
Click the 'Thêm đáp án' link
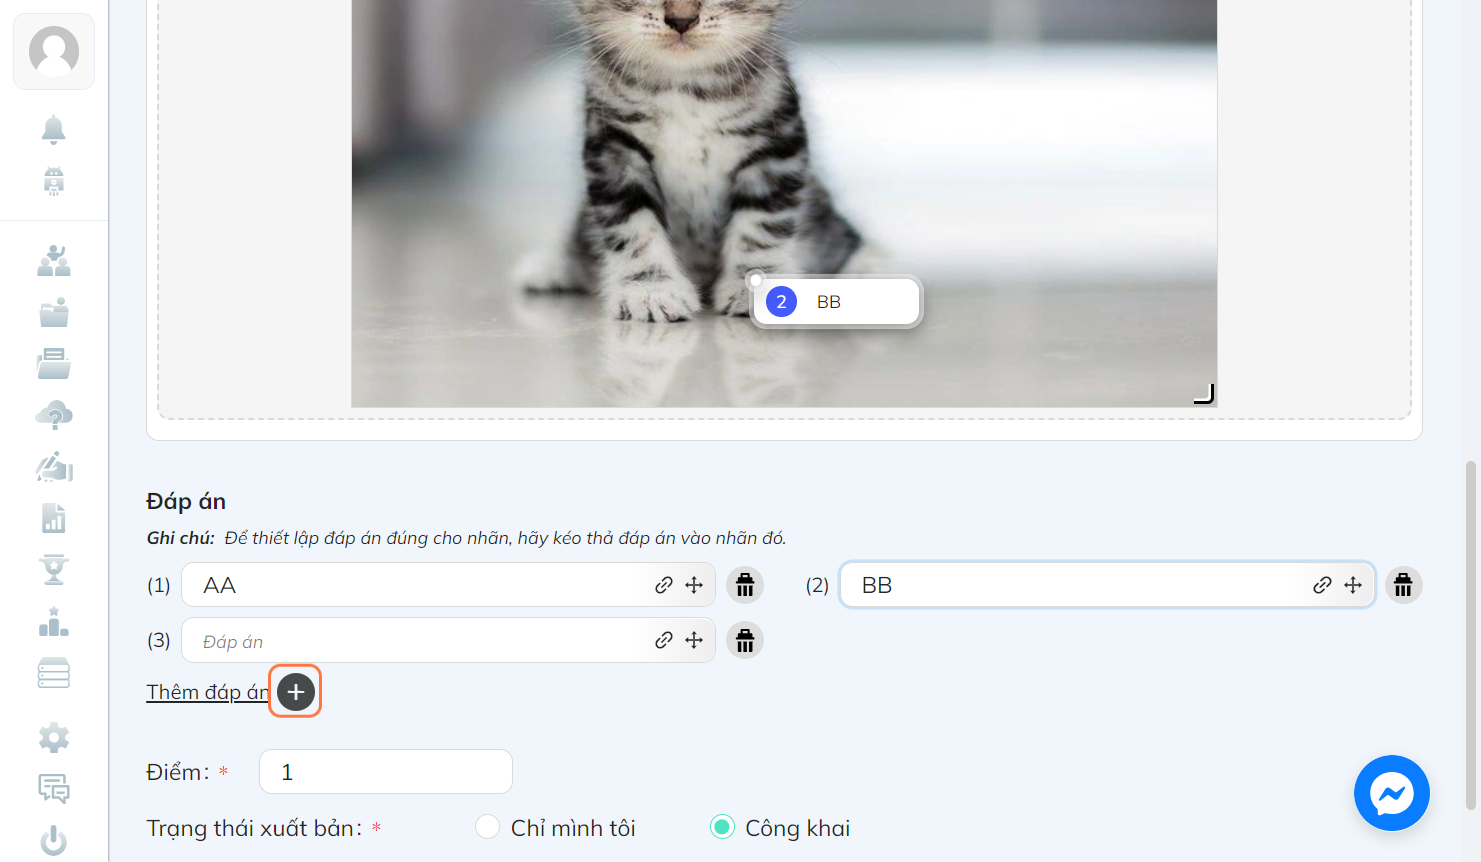click(x=208, y=692)
